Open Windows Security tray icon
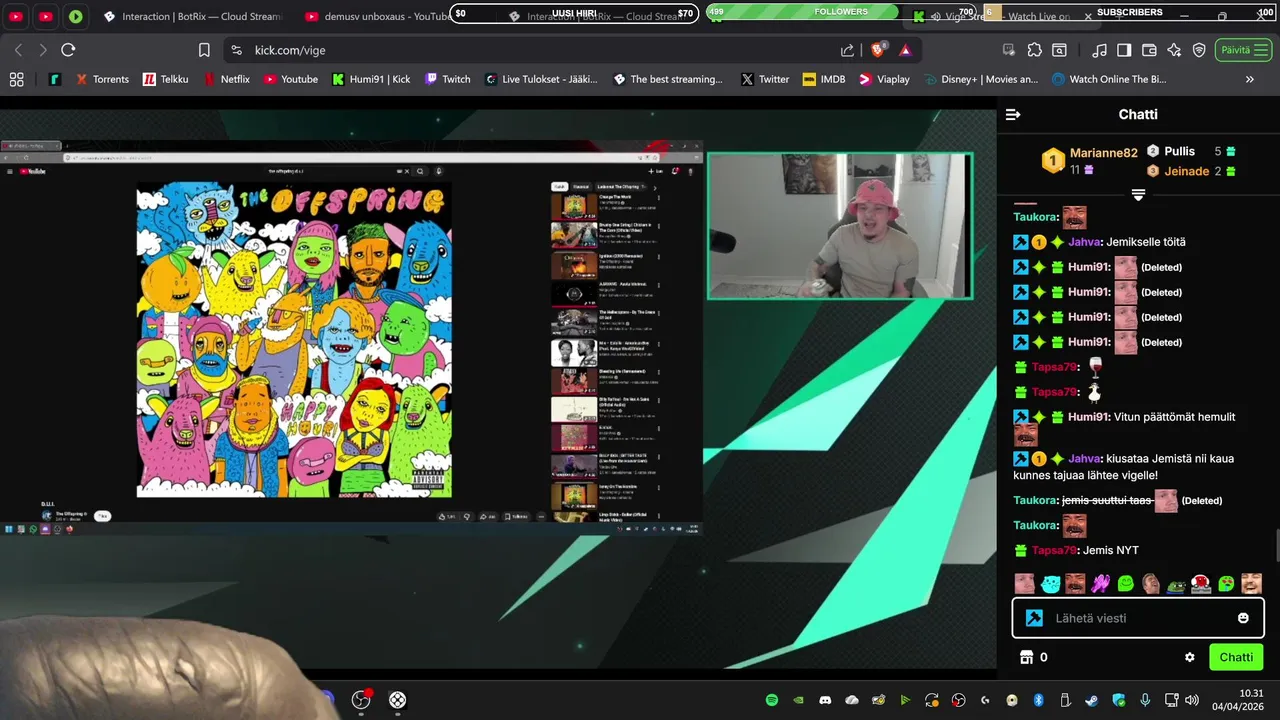Viewport: 1280px width, 720px height. point(1118,700)
